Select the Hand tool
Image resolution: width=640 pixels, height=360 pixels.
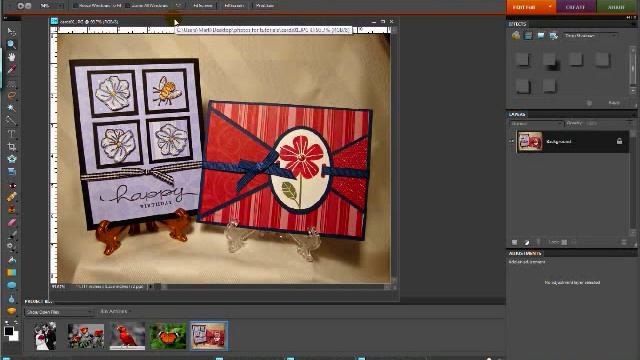pos(11,57)
